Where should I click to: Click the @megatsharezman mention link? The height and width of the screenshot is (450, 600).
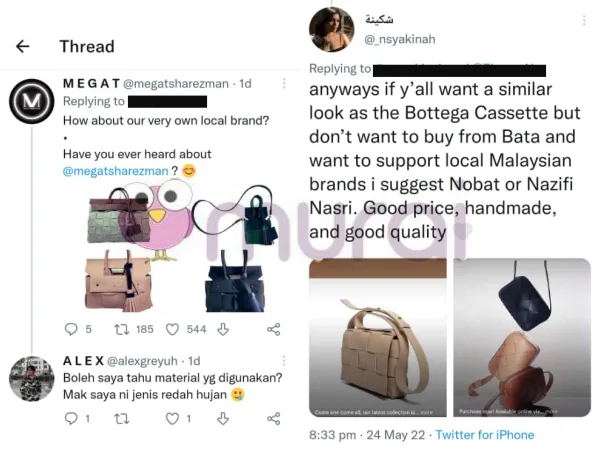tap(116, 171)
